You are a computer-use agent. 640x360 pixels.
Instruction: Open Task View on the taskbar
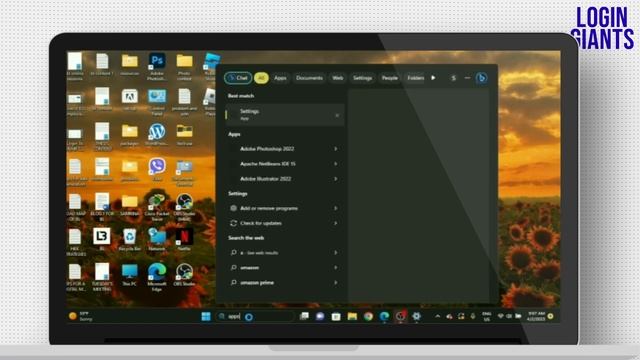coord(304,316)
